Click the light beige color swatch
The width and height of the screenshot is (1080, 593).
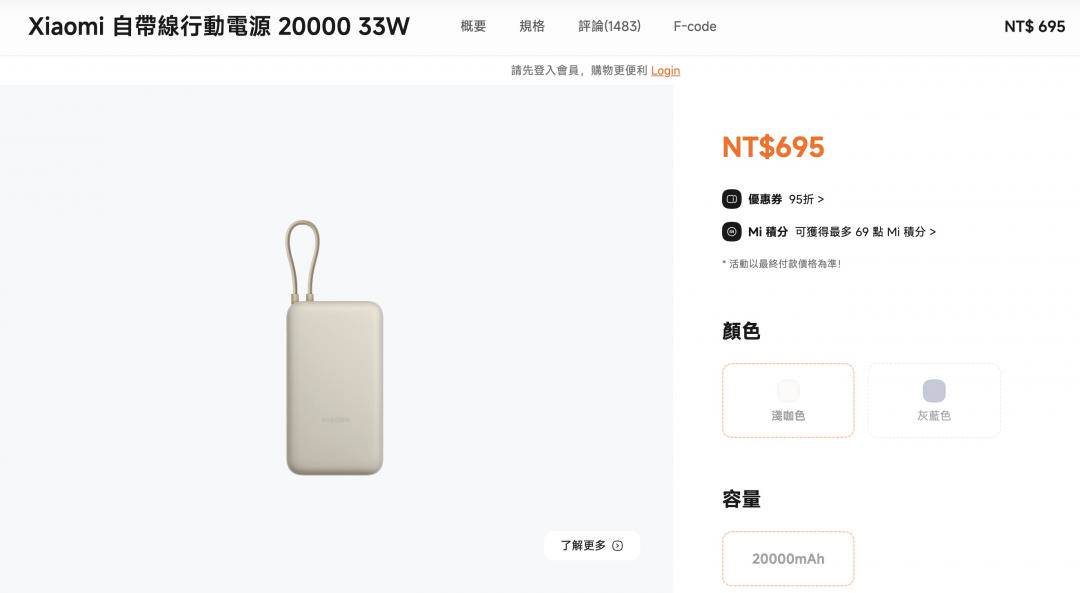tap(788, 391)
